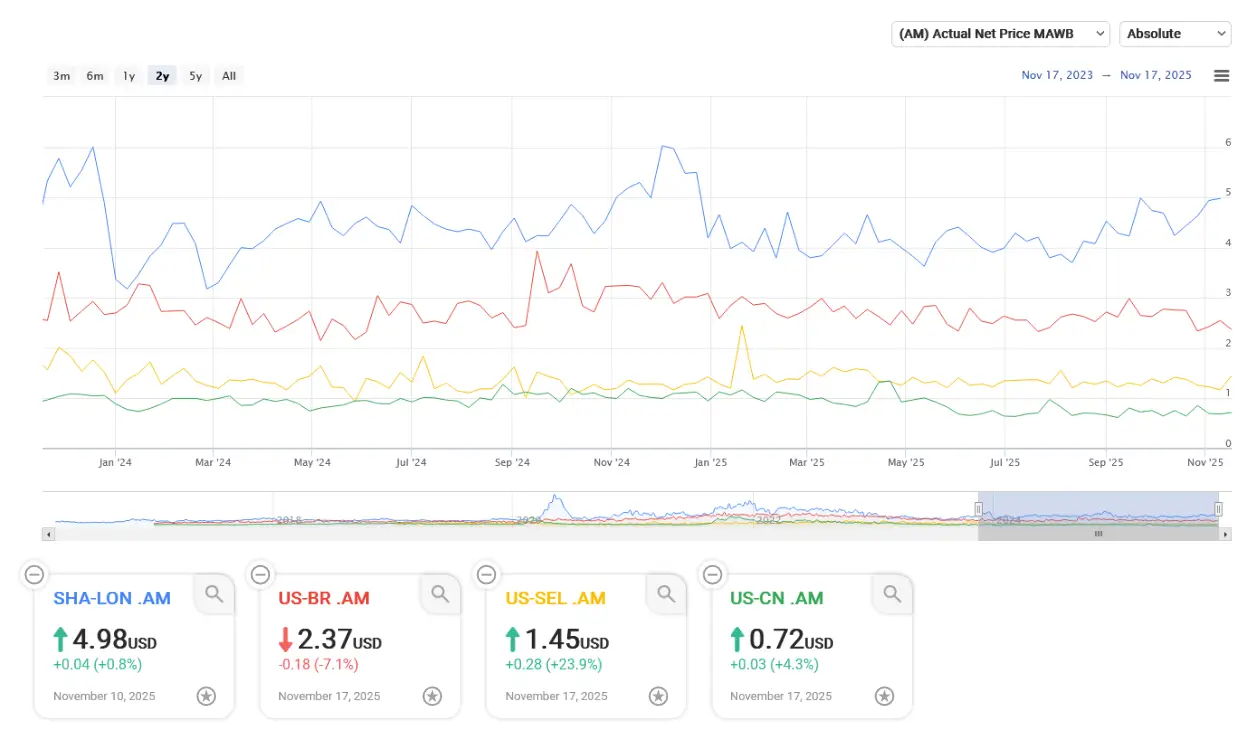This screenshot has width=1253, height=741.
Task: Click the Nov 17, 2023 start date field
Action: [1056, 76]
